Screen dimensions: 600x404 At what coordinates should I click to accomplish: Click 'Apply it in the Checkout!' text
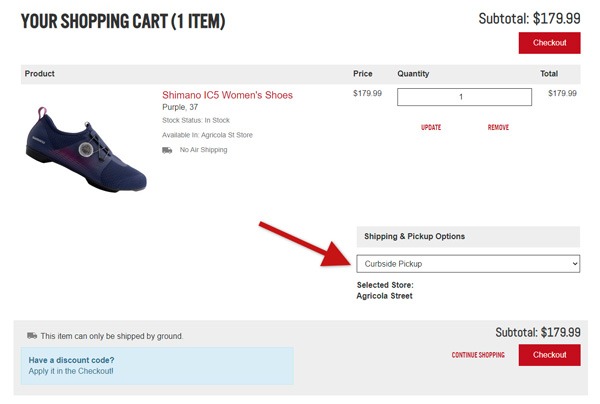71,371
